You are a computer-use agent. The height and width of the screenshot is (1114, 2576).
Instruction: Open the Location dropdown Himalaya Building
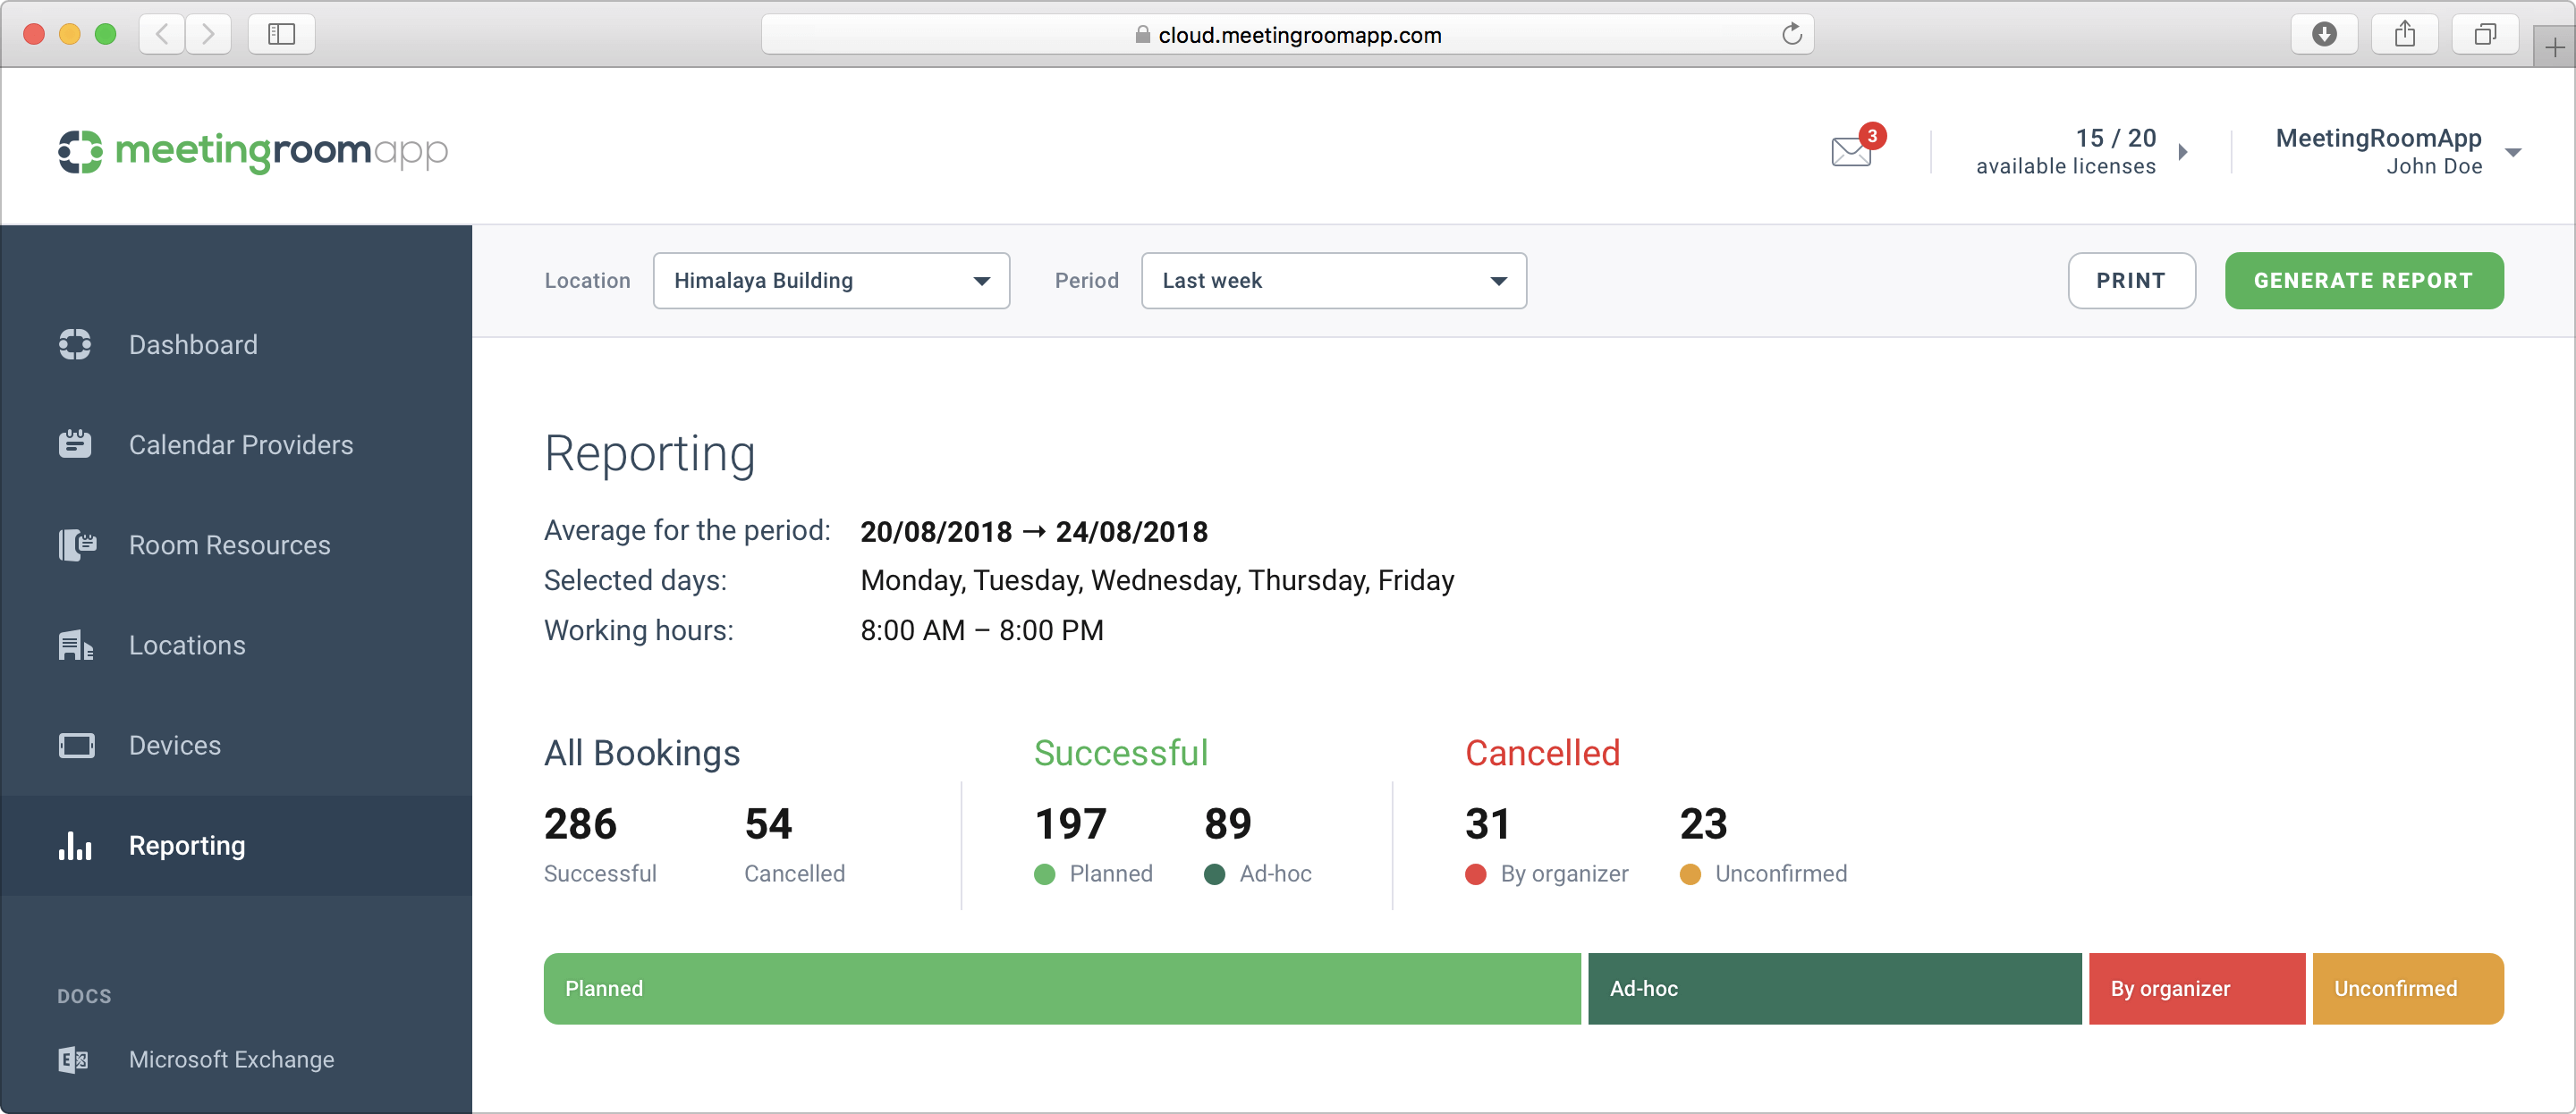point(831,281)
